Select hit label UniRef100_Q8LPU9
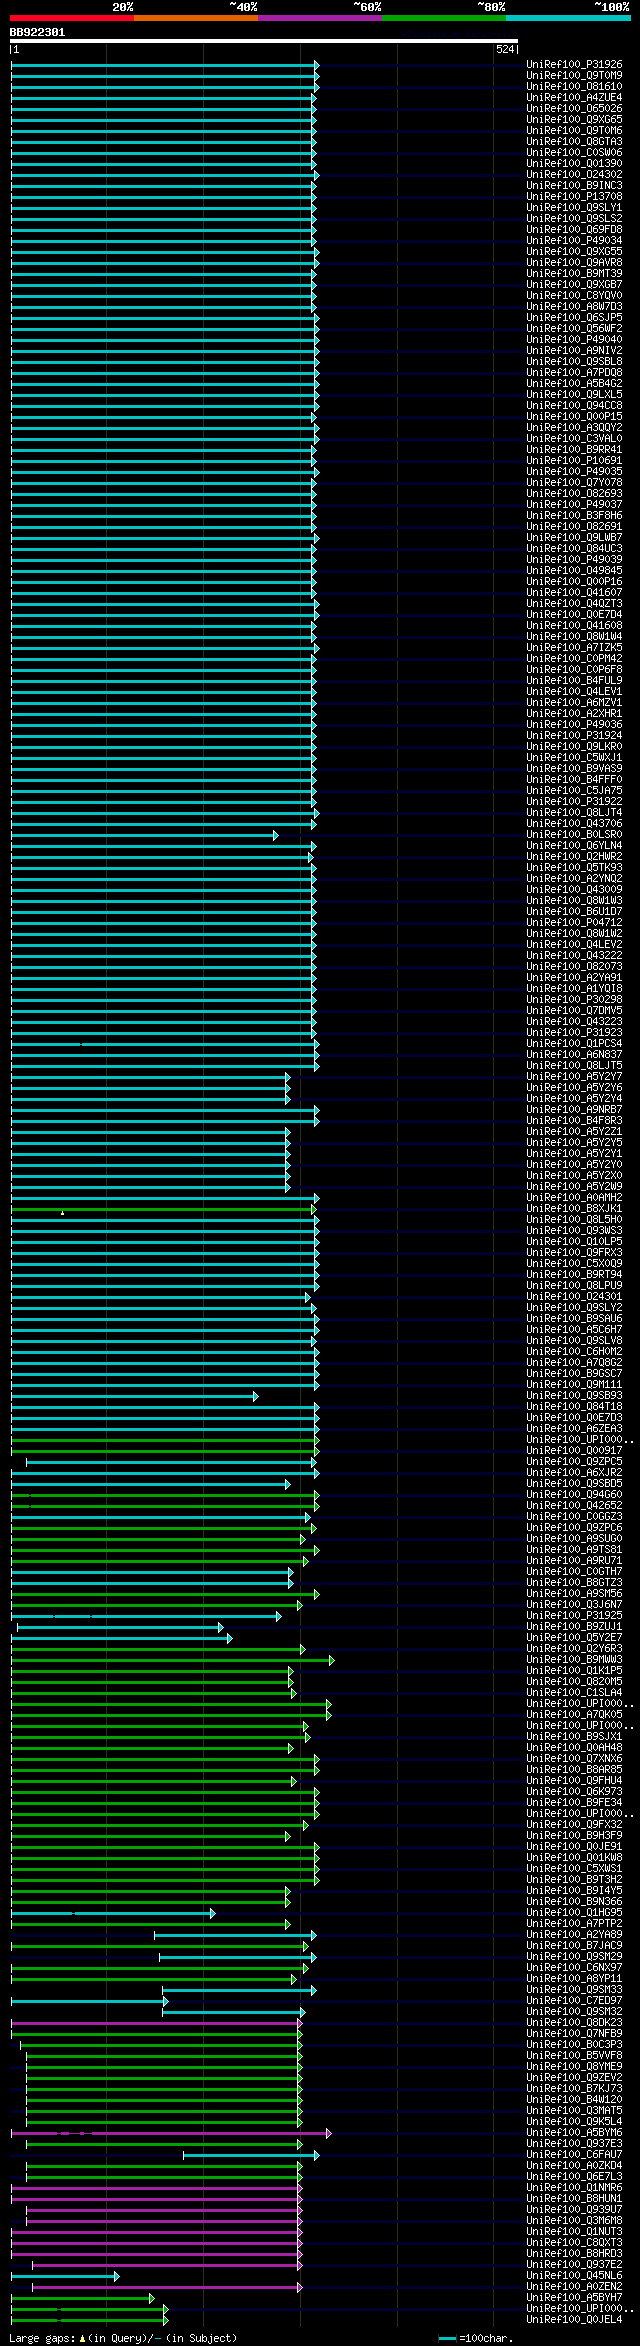Screen dimensions: 640x2346 coord(574,1286)
